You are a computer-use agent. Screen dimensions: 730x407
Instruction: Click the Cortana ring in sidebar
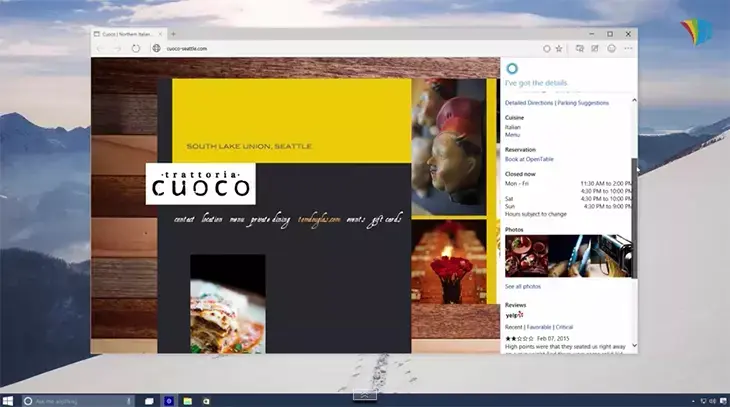point(512,68)
